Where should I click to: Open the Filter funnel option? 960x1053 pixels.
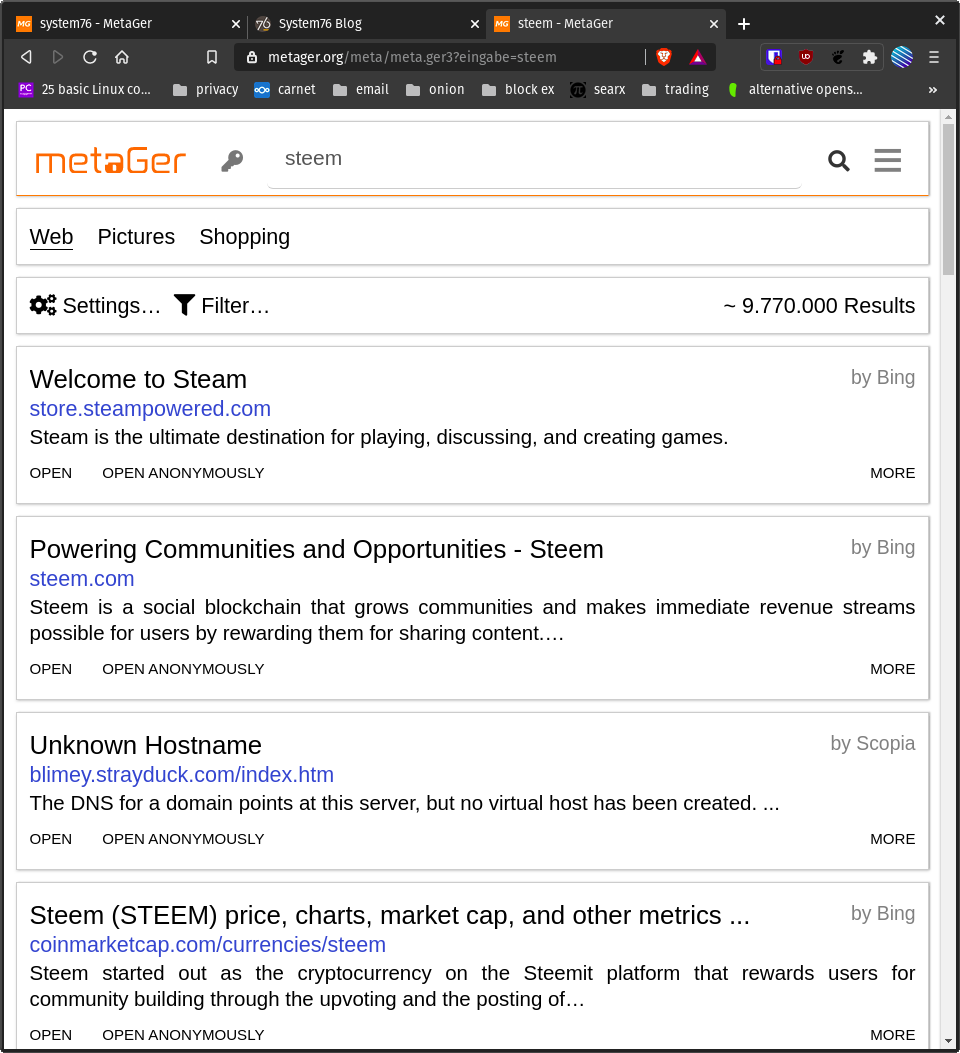click(222, 306)
